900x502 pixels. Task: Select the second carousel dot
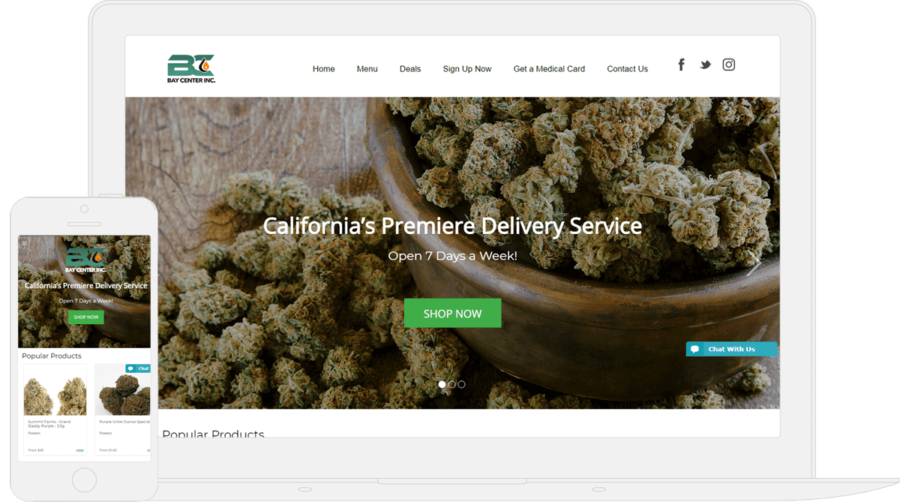452,384
